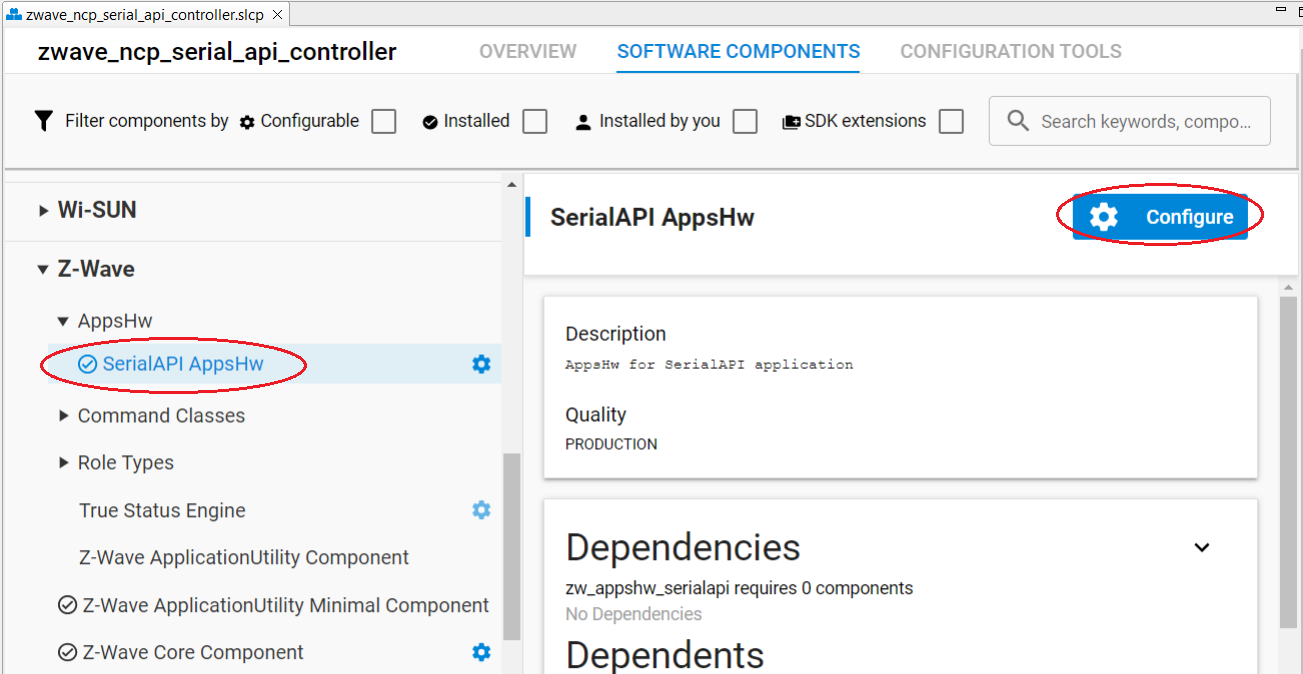
Task: Check the Installed filter box
Action: [535, 120]
